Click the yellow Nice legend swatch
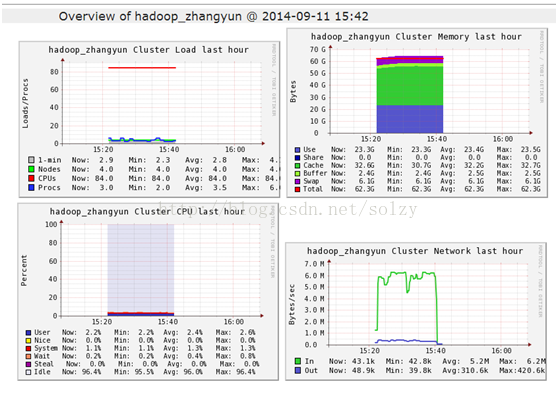 click(28, 341)
